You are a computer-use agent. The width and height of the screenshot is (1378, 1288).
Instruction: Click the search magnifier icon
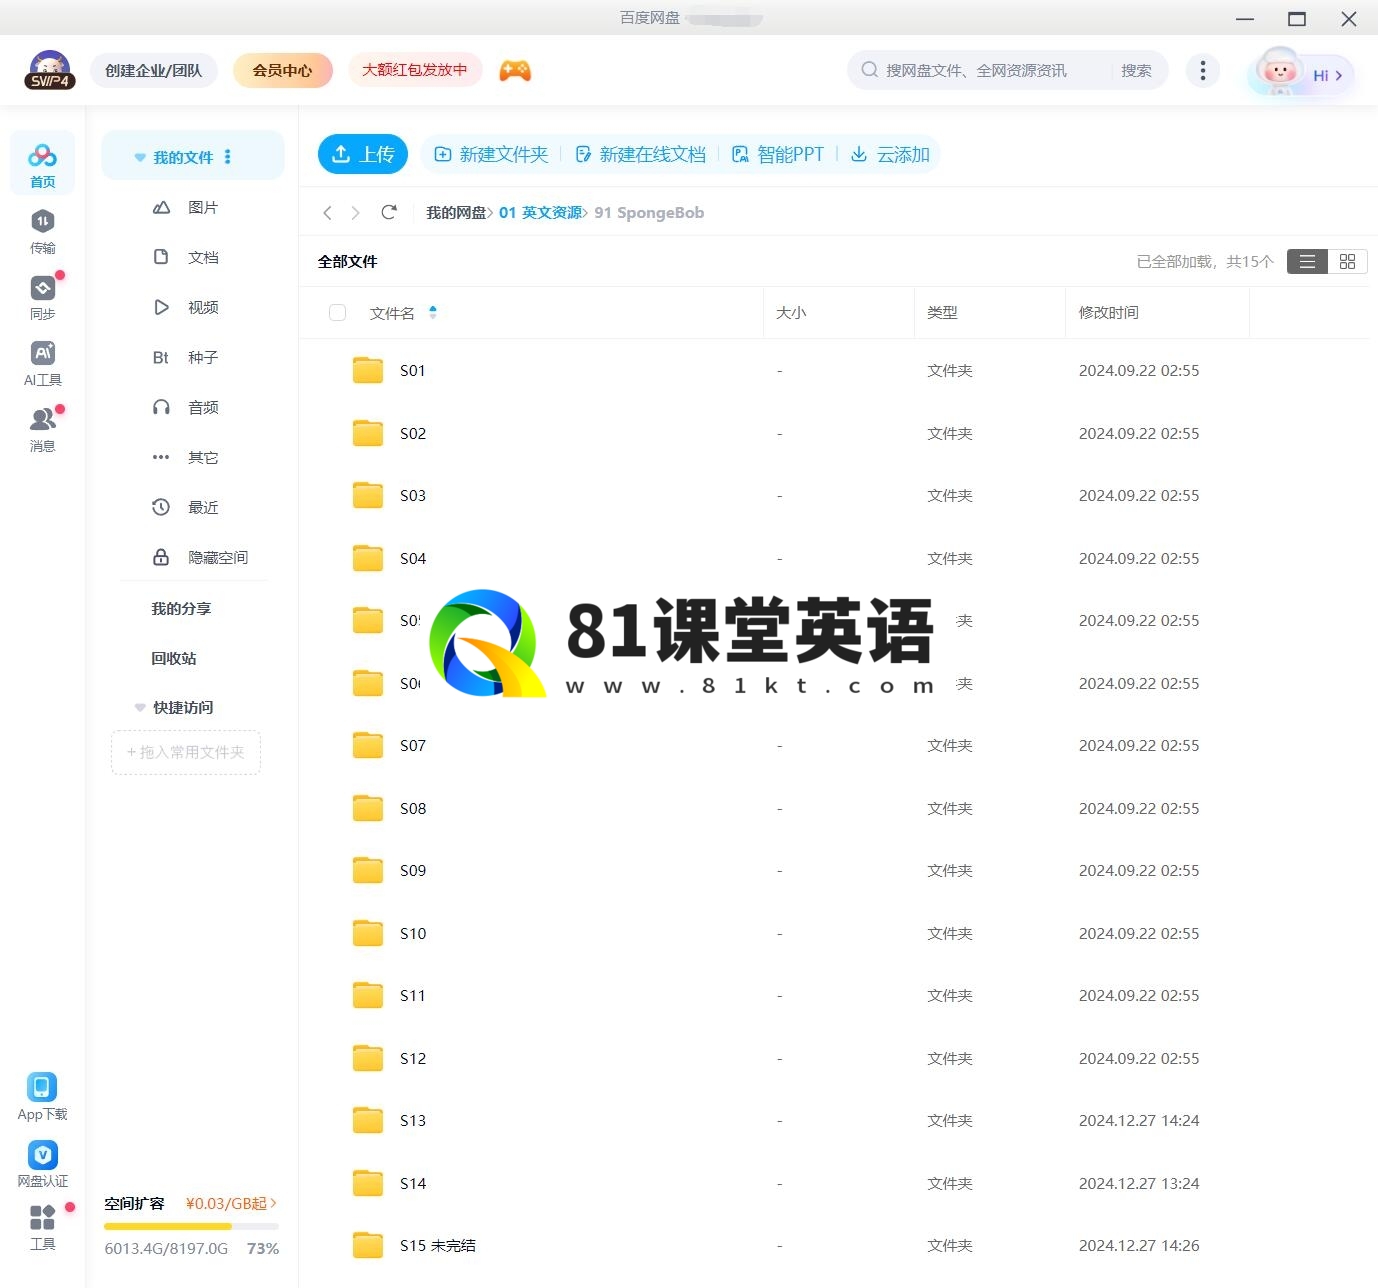[x=869, y=70]
